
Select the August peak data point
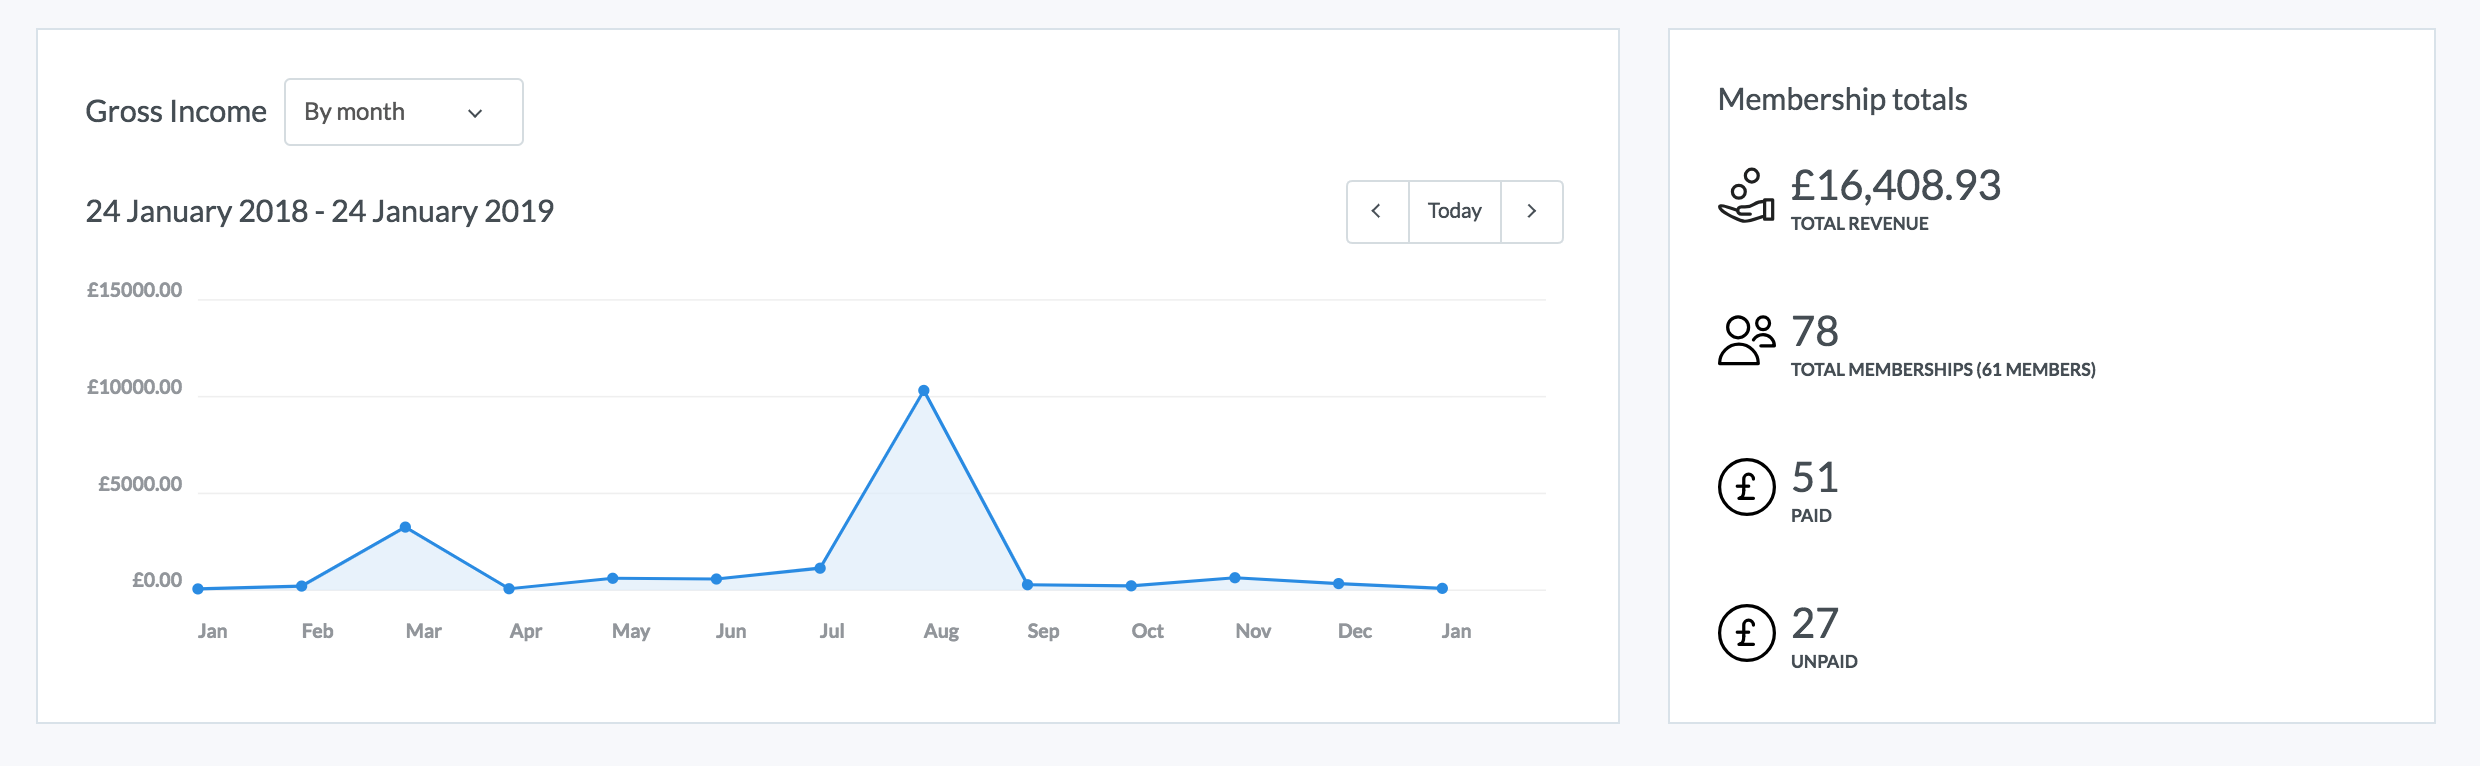(x=924, y=391)
